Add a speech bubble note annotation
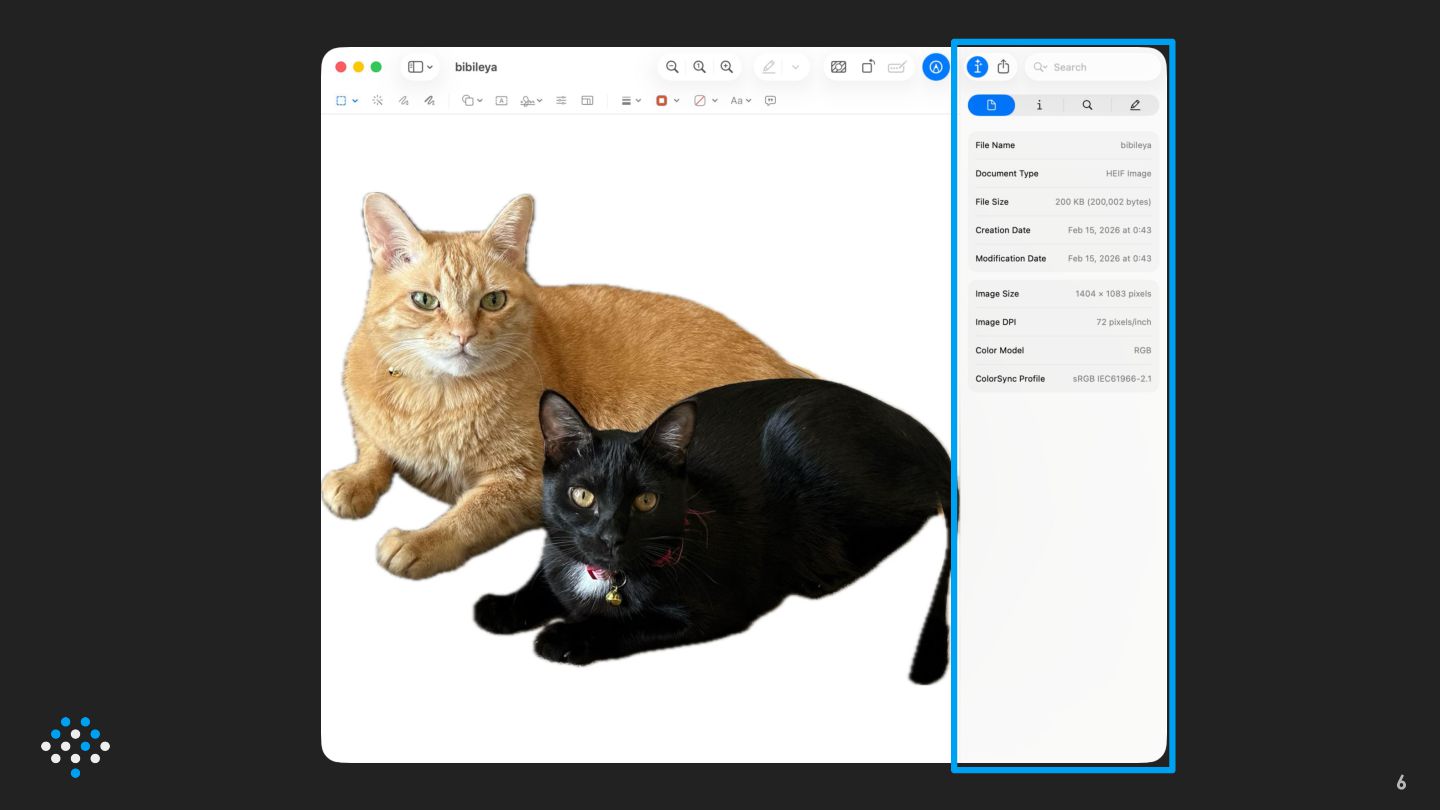 click(x=770, y=101)
